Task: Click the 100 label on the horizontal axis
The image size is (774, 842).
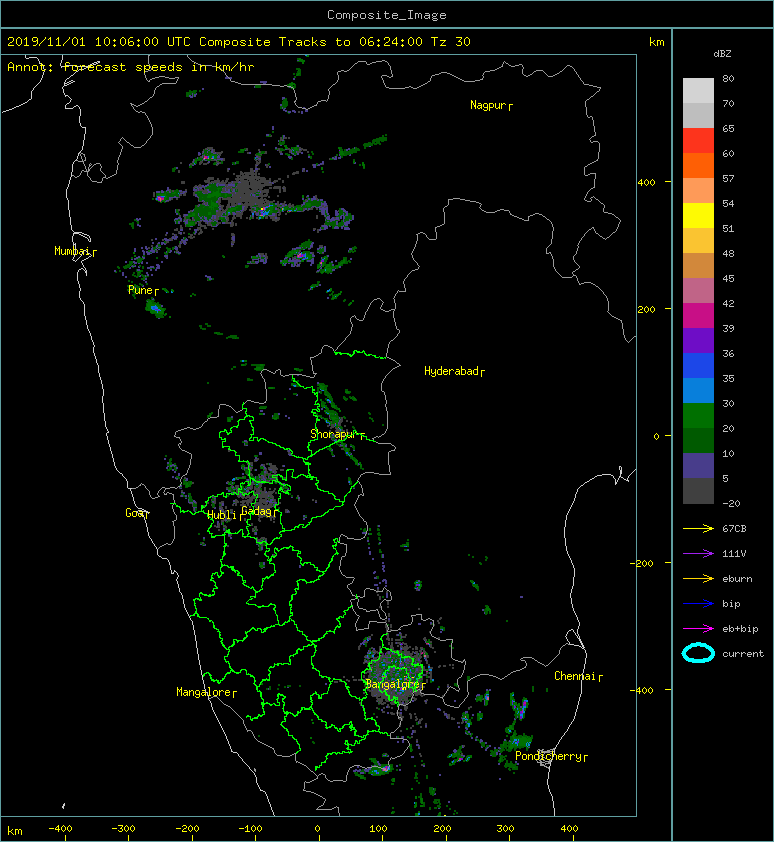Action: click(379, 829)
